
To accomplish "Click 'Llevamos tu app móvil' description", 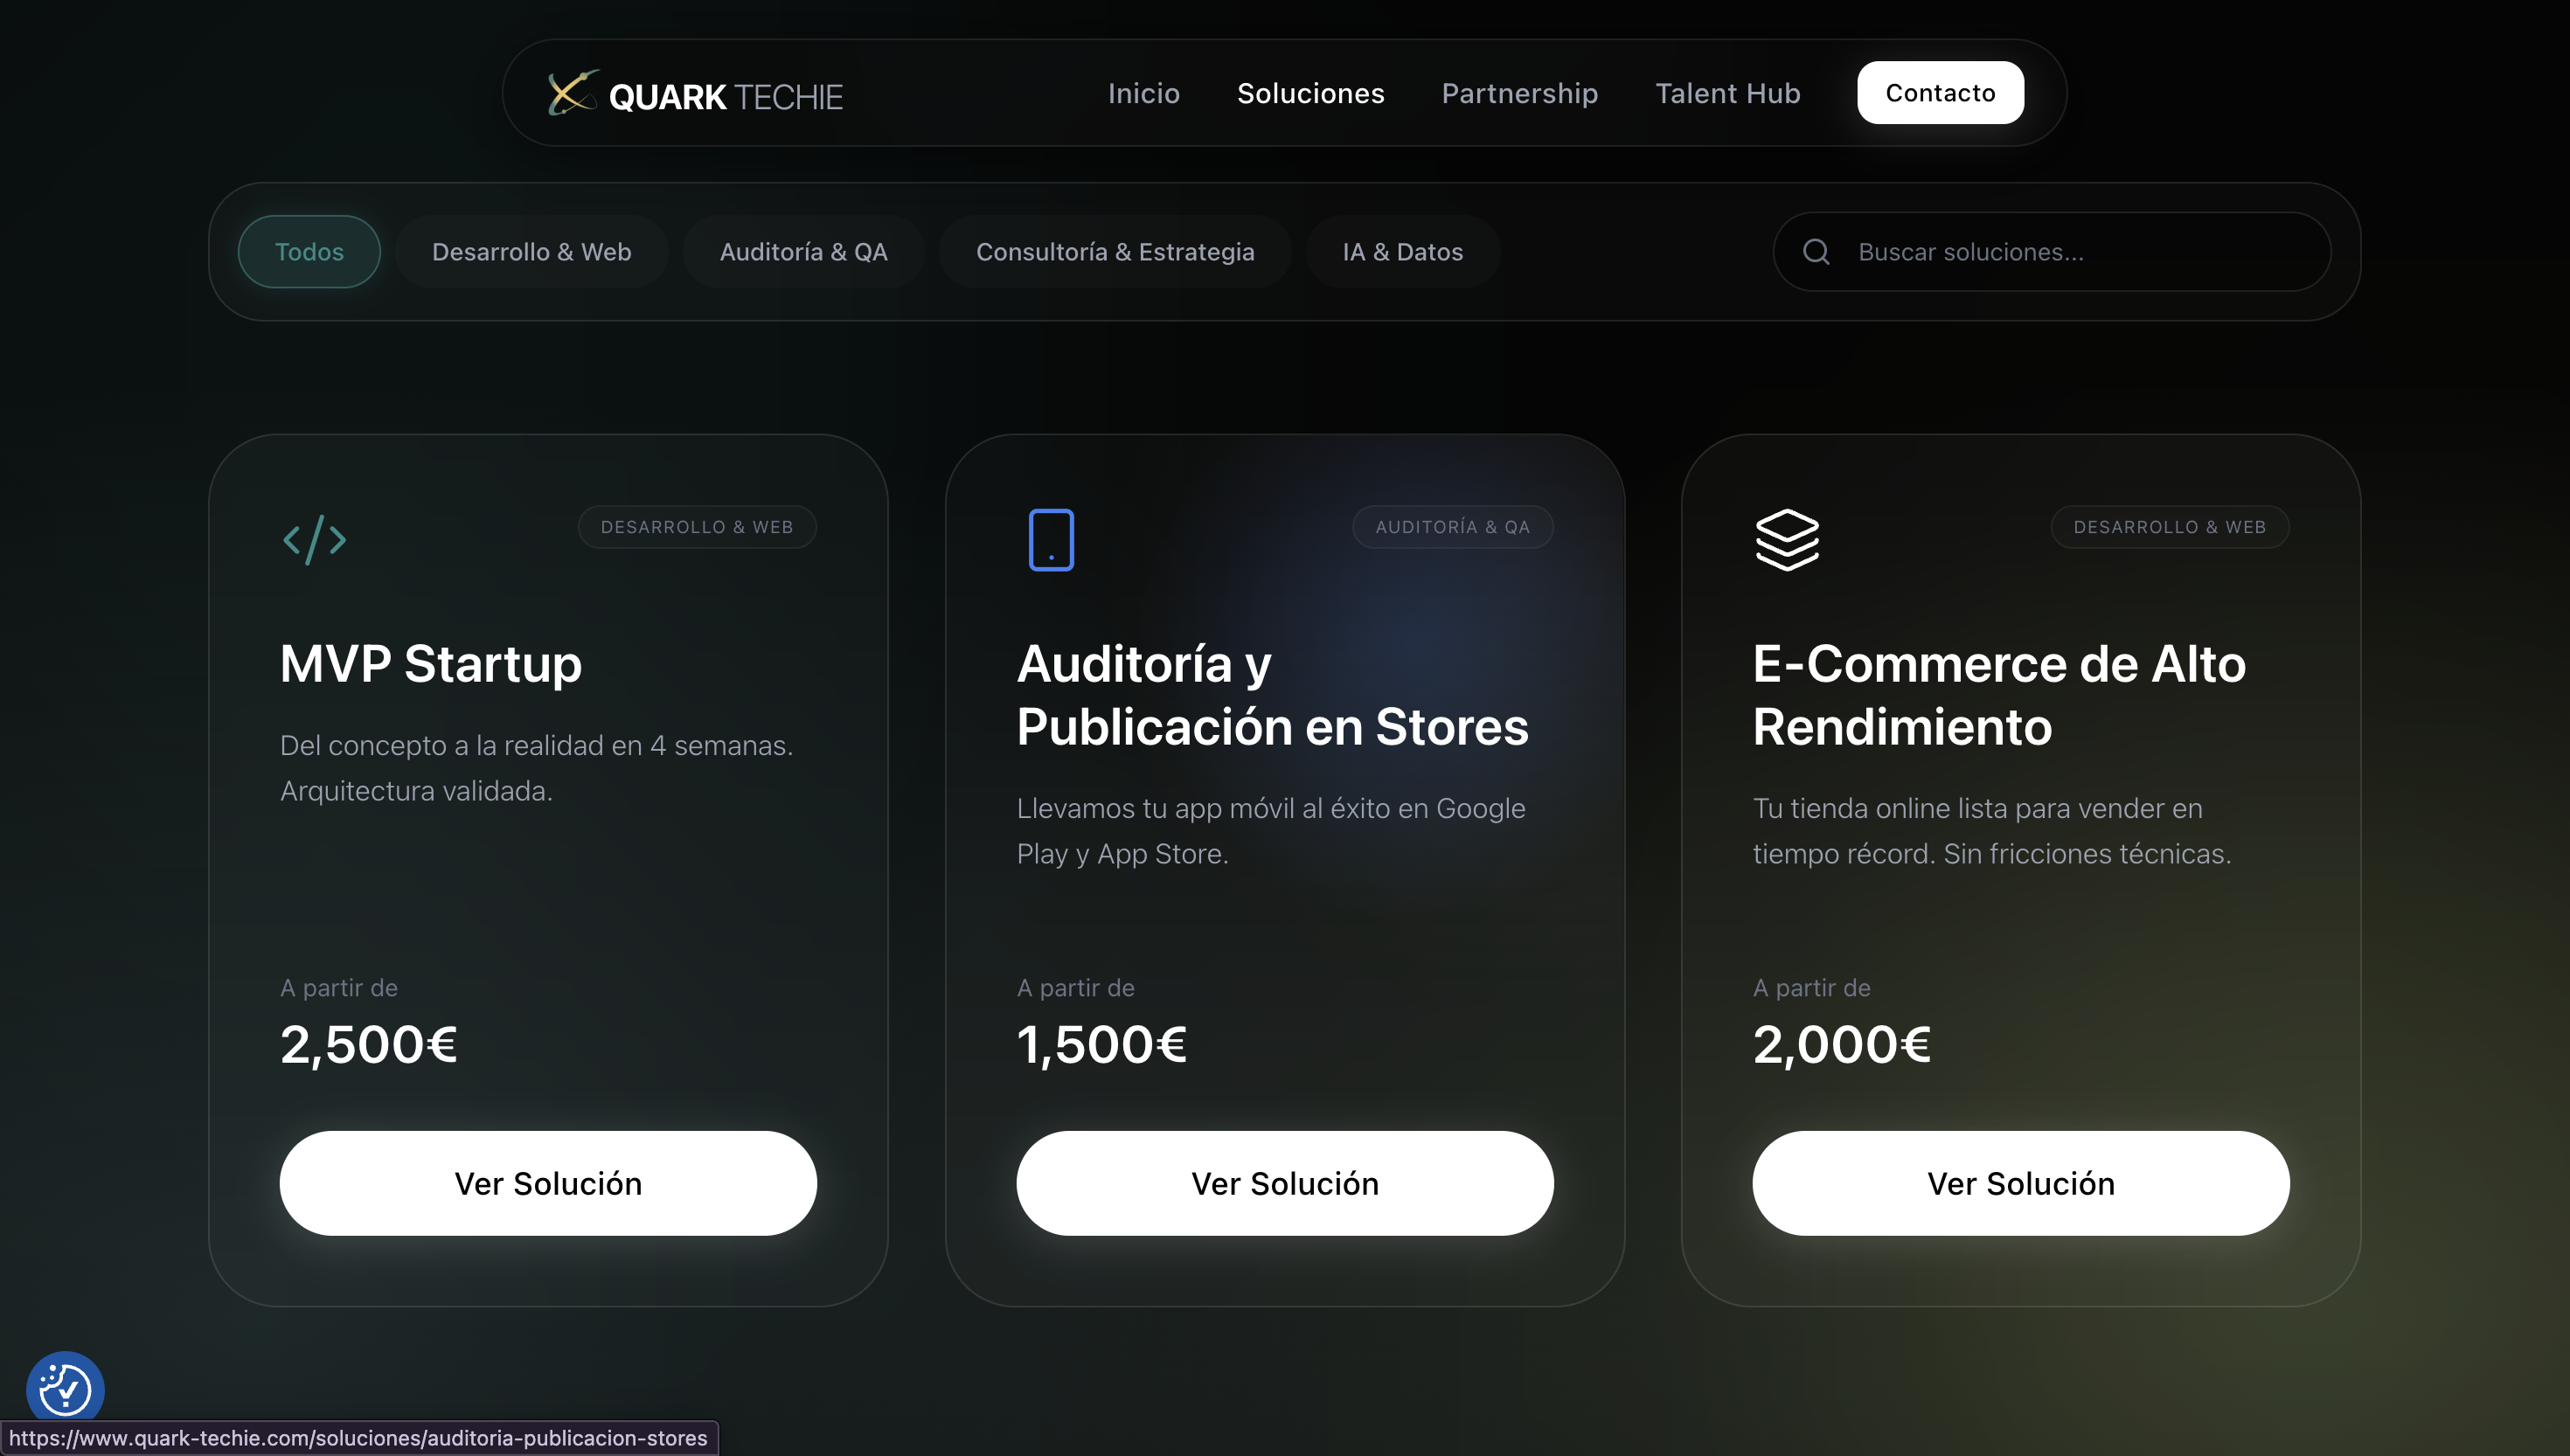I will click(x=1271, y=831).
